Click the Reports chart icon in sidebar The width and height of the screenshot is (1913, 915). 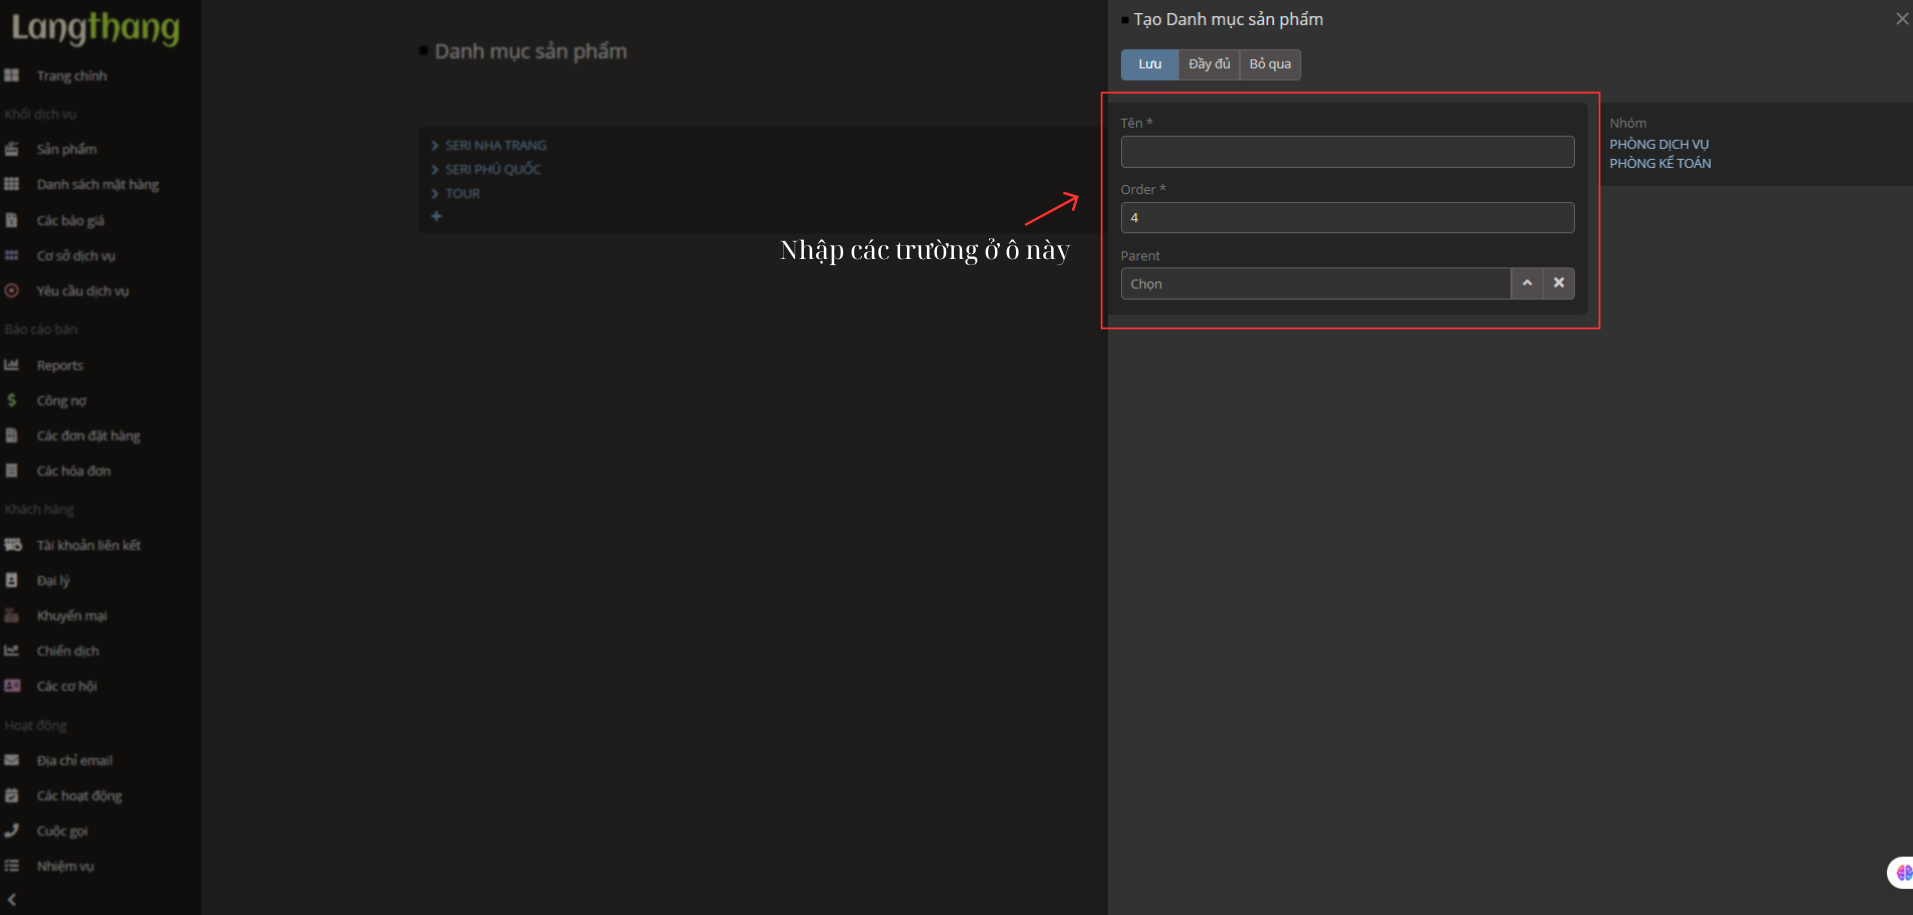pyautogui.click(x=12, y=365)
